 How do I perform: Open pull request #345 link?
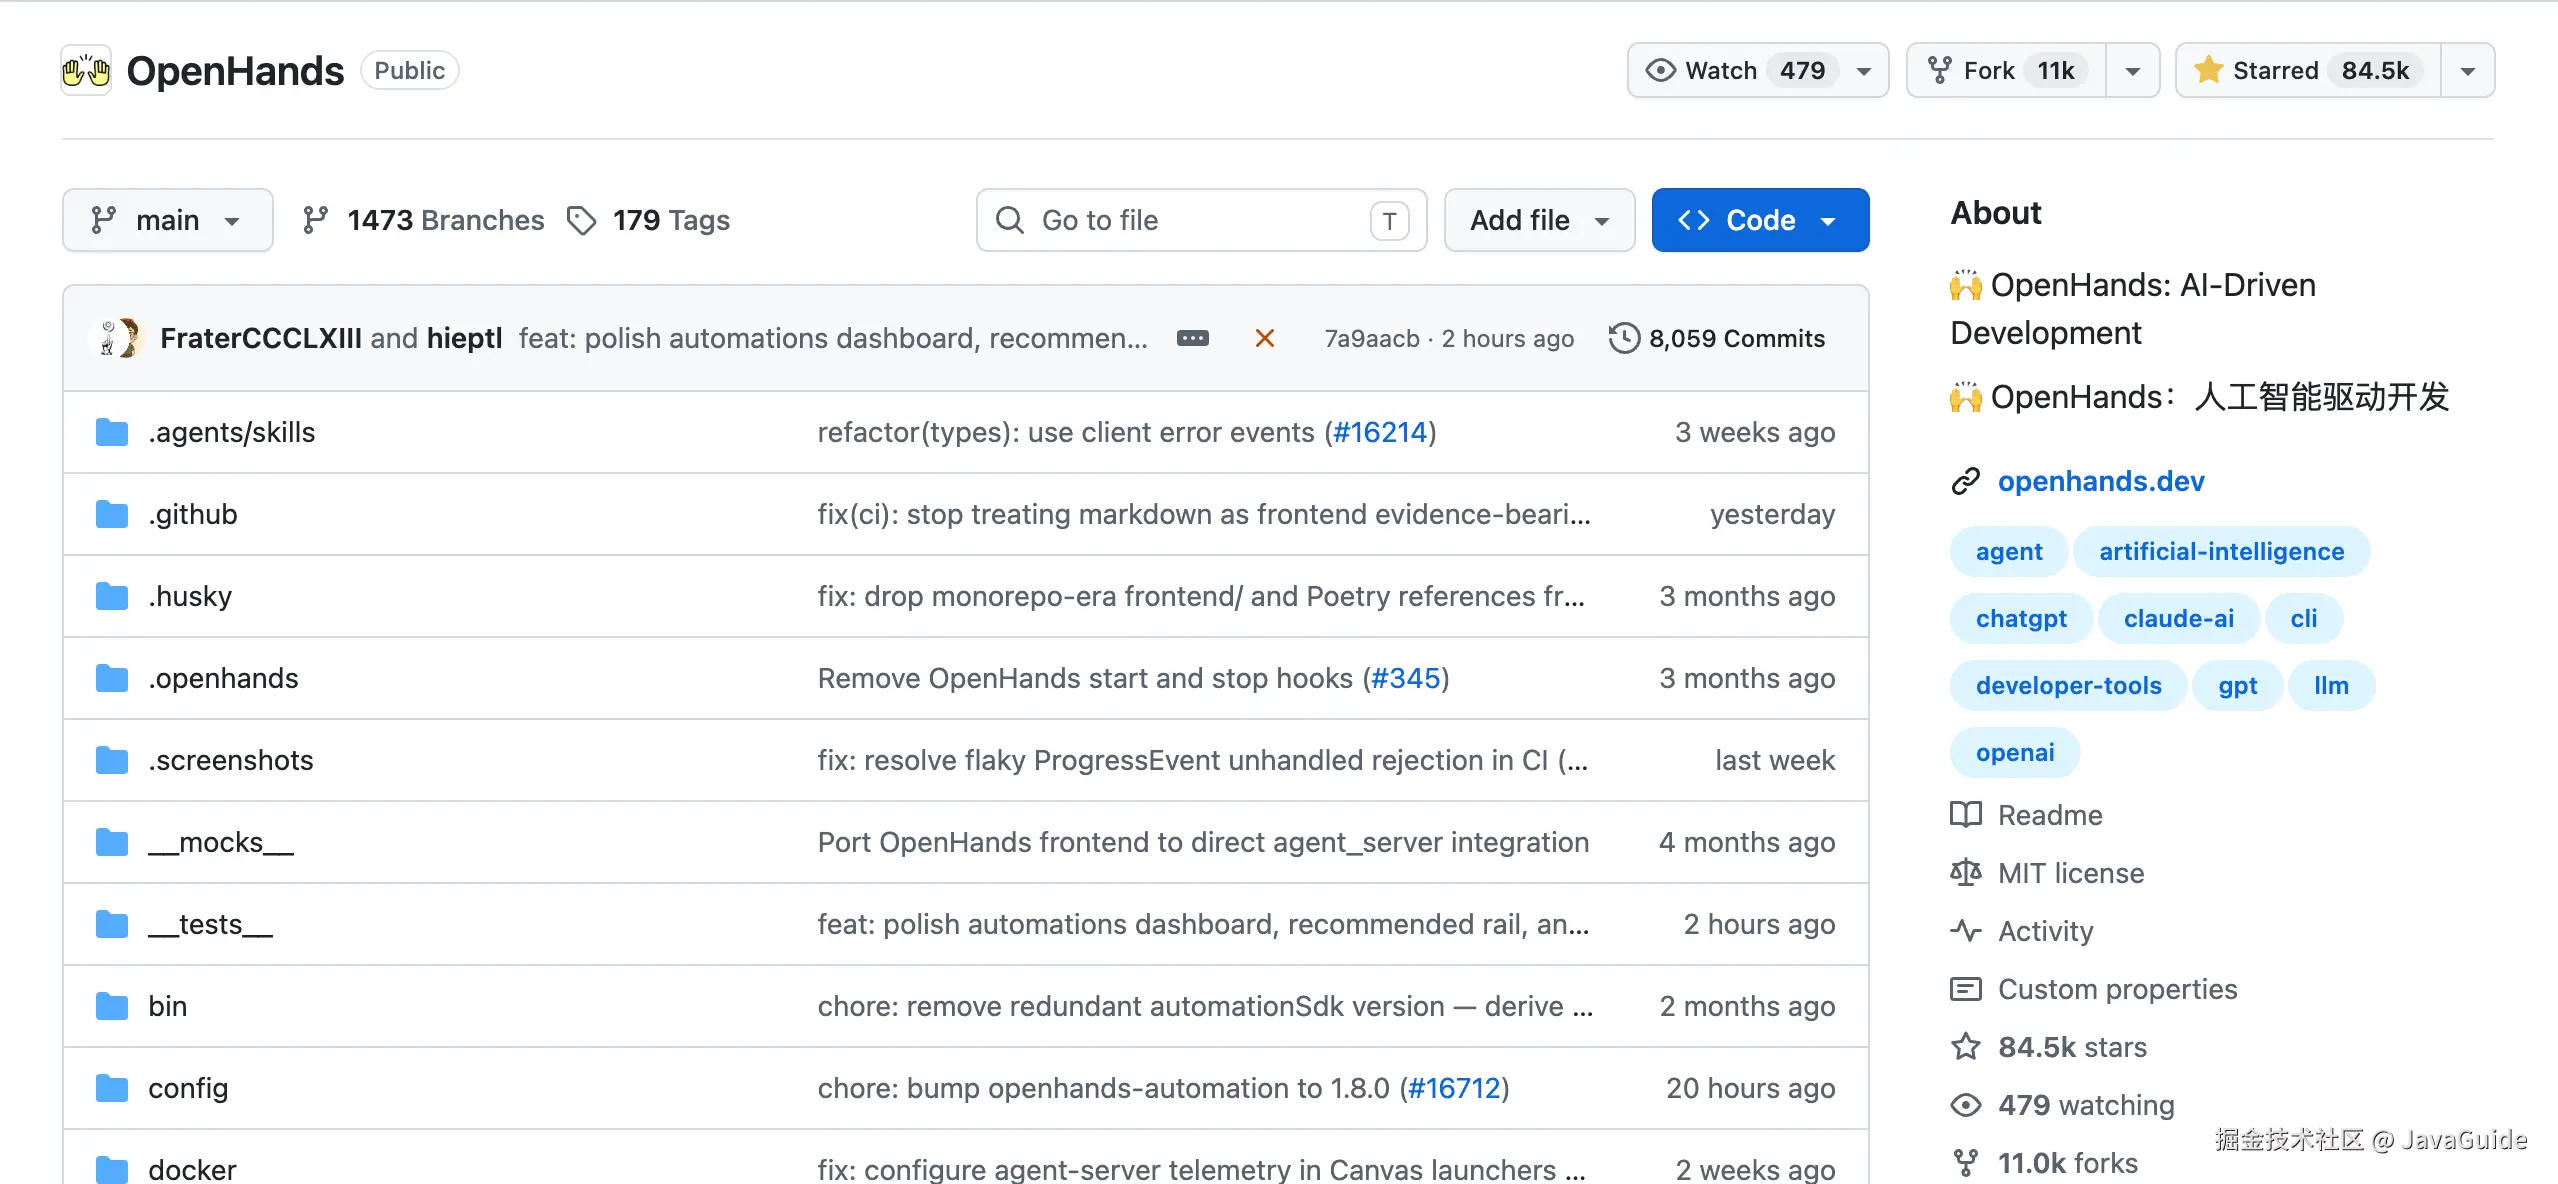coord(1405,678)
